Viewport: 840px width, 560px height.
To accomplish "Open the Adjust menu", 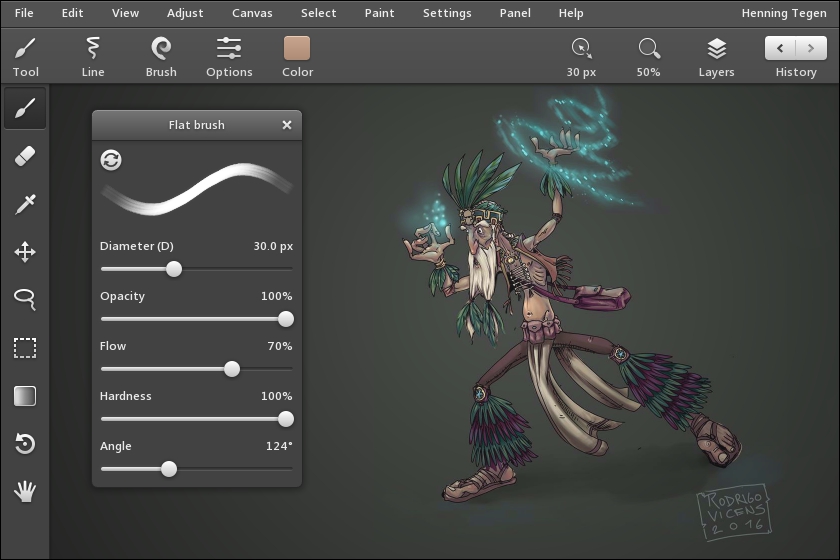I will pos(185,13).
